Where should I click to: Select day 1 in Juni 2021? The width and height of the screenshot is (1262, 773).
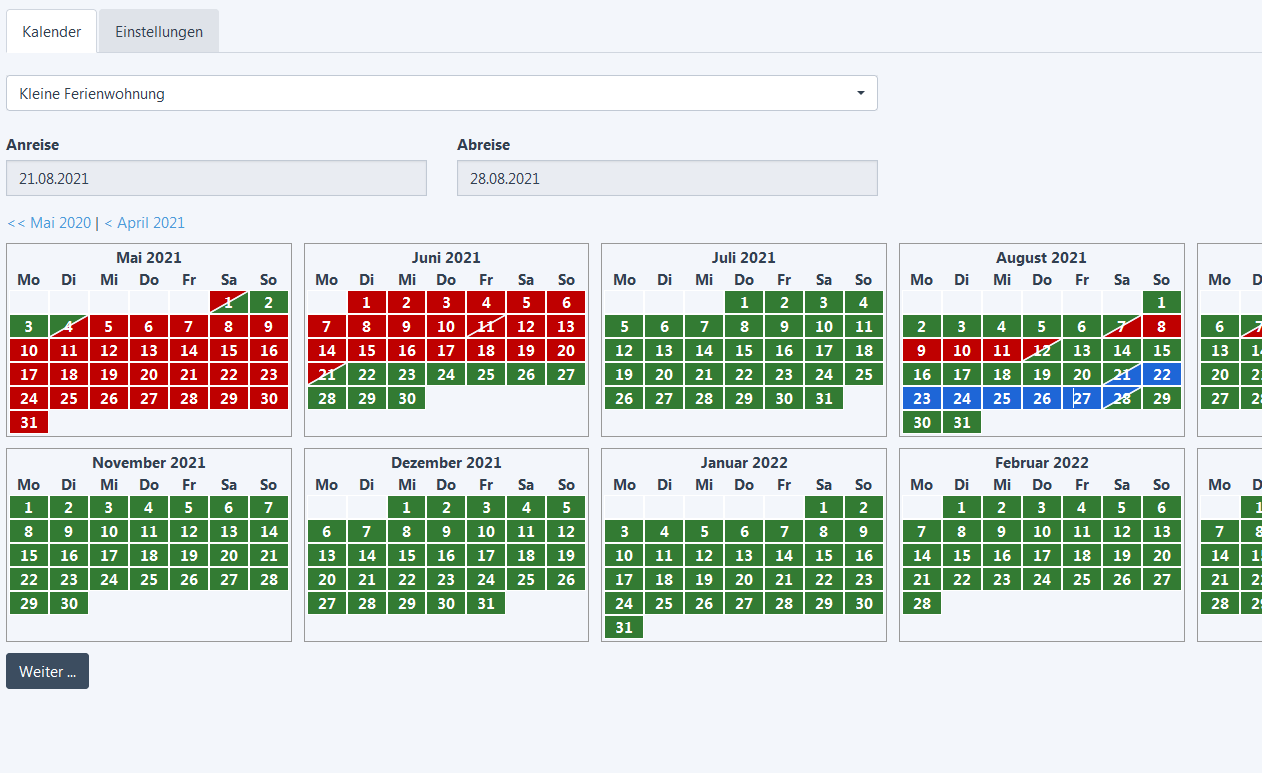tap(367, 302)
